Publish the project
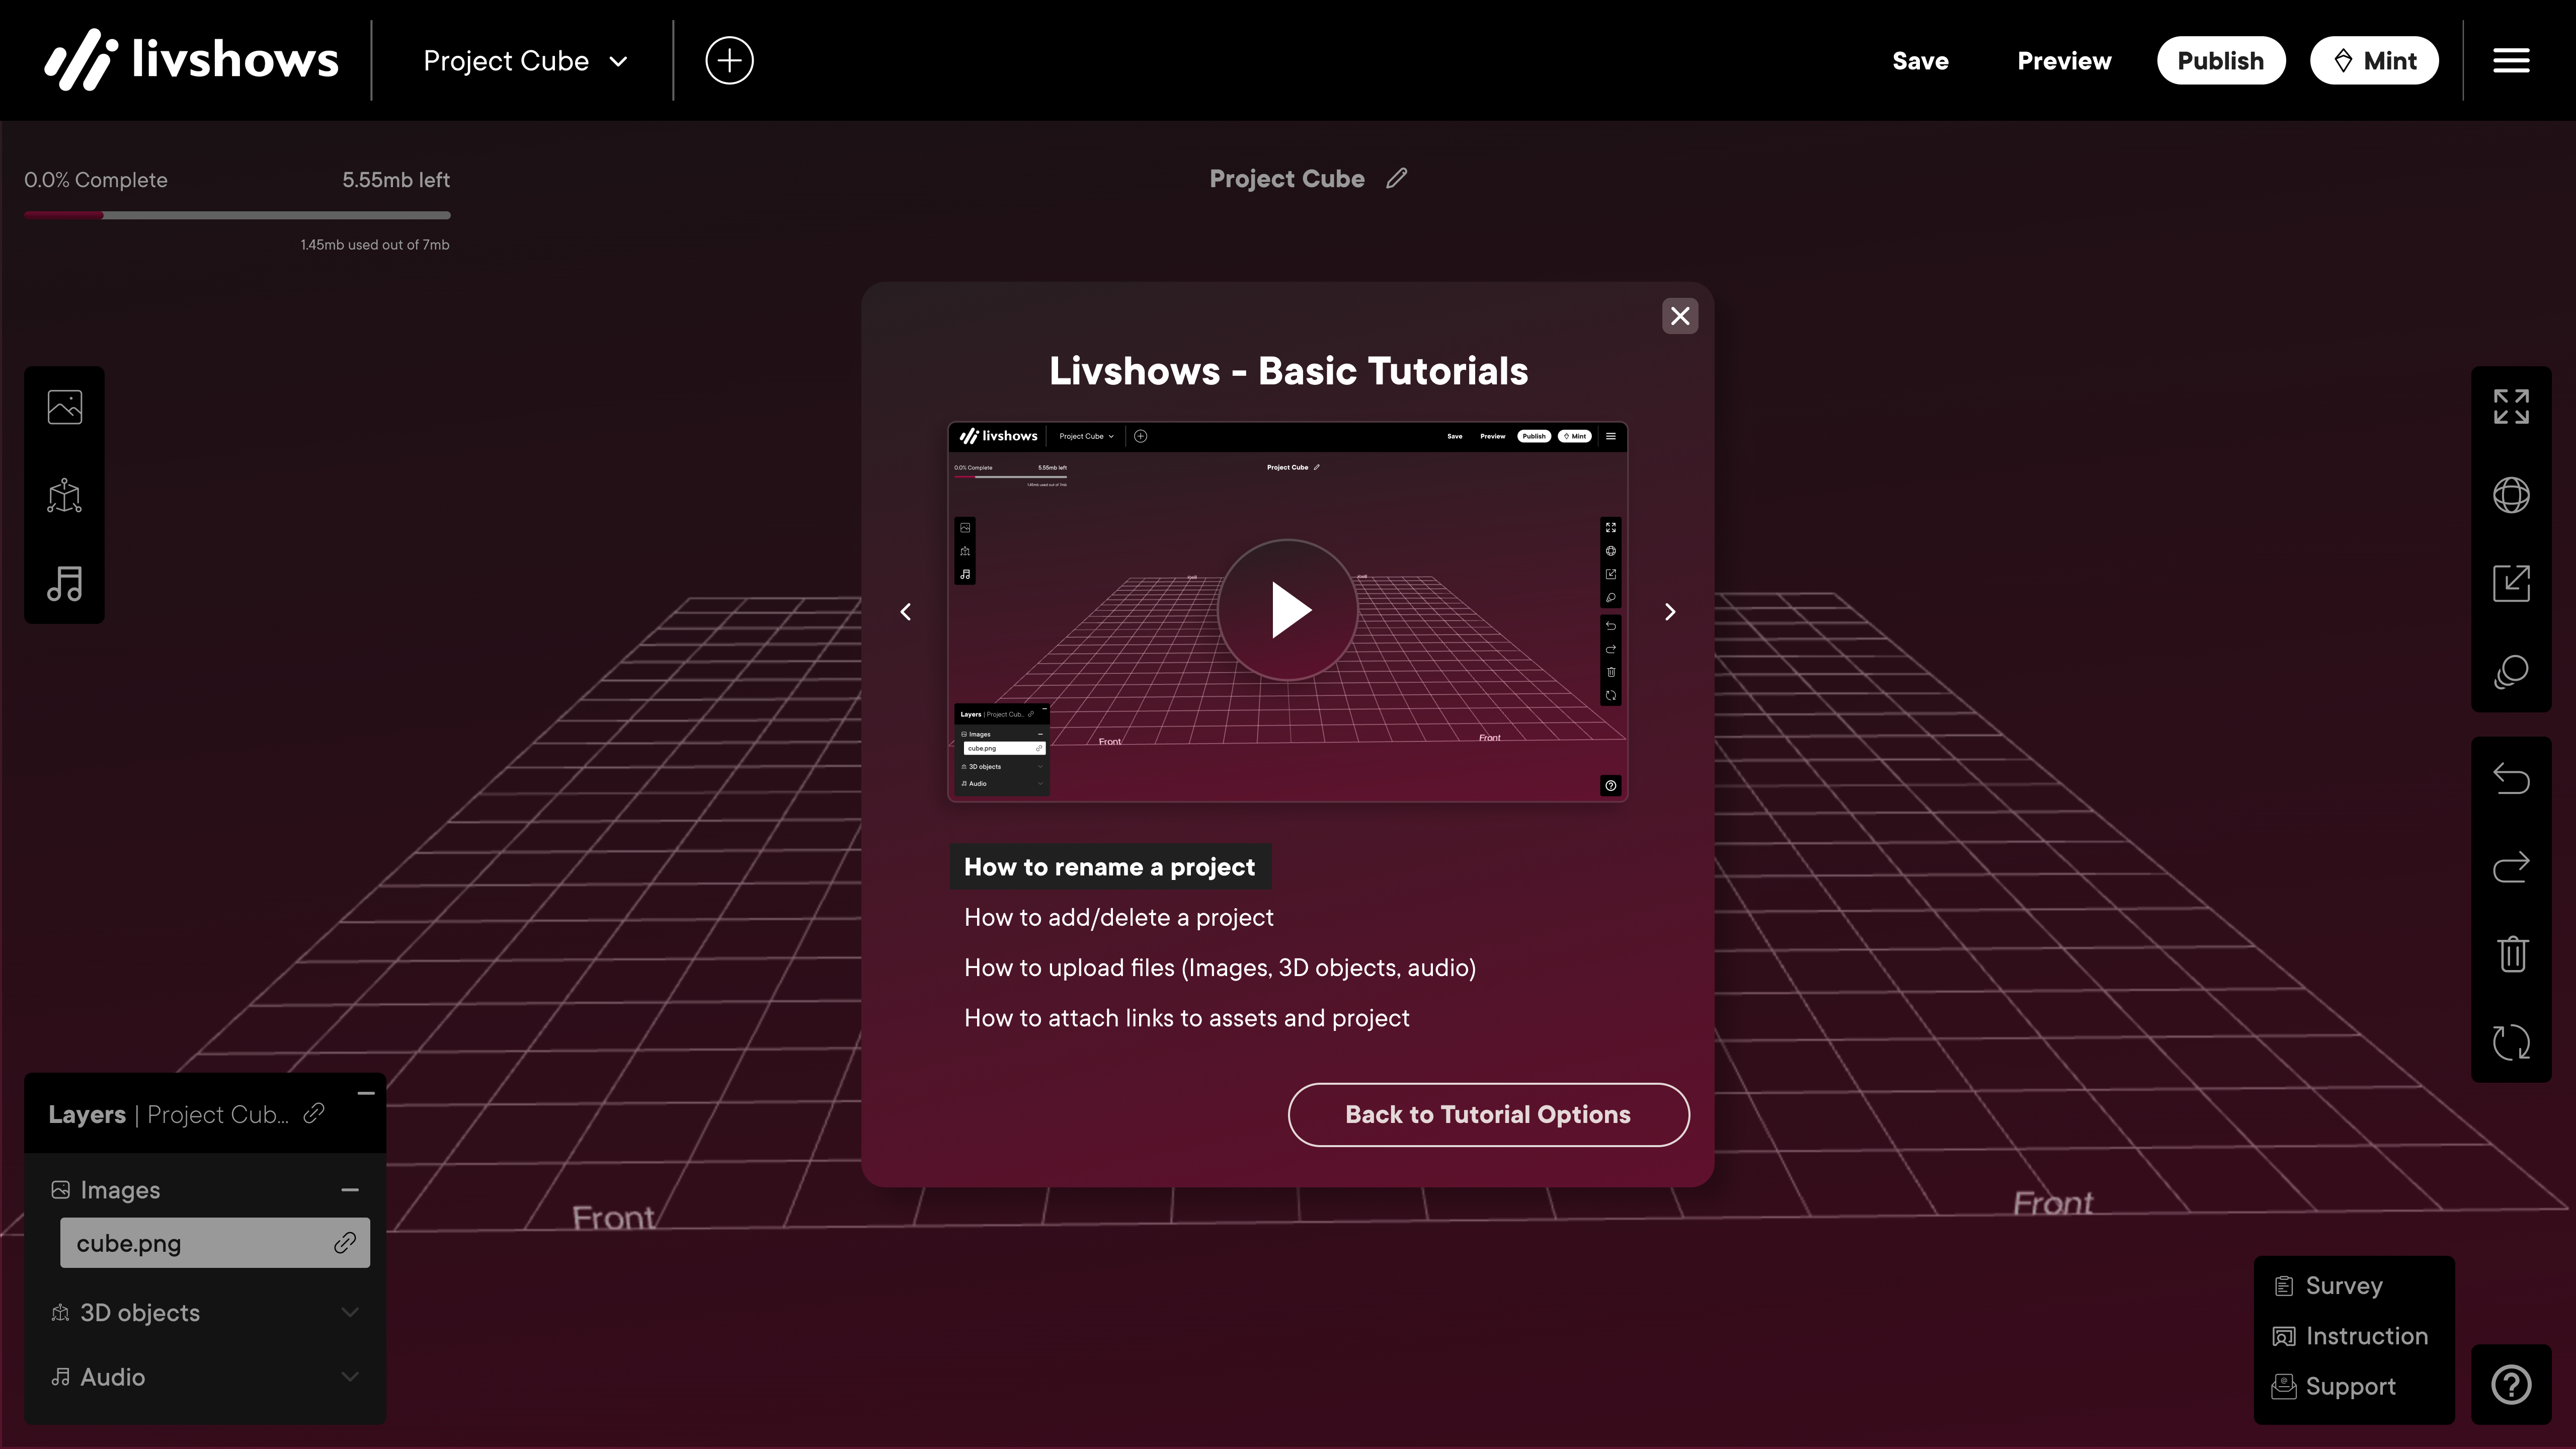2576x1449 pixels. click(x=2220, y=61)
